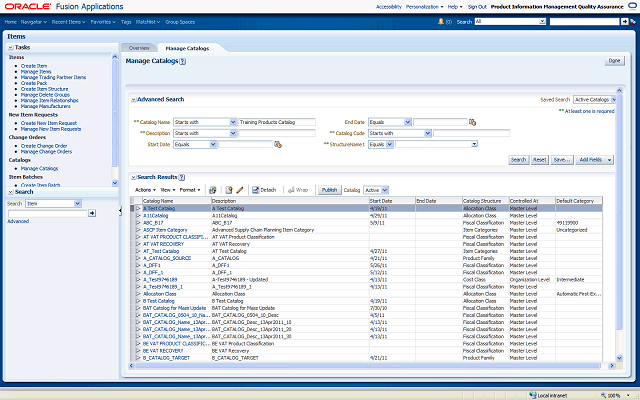
Task: Click the export icon beside Format menu
Action: click(x=214, y=189)
